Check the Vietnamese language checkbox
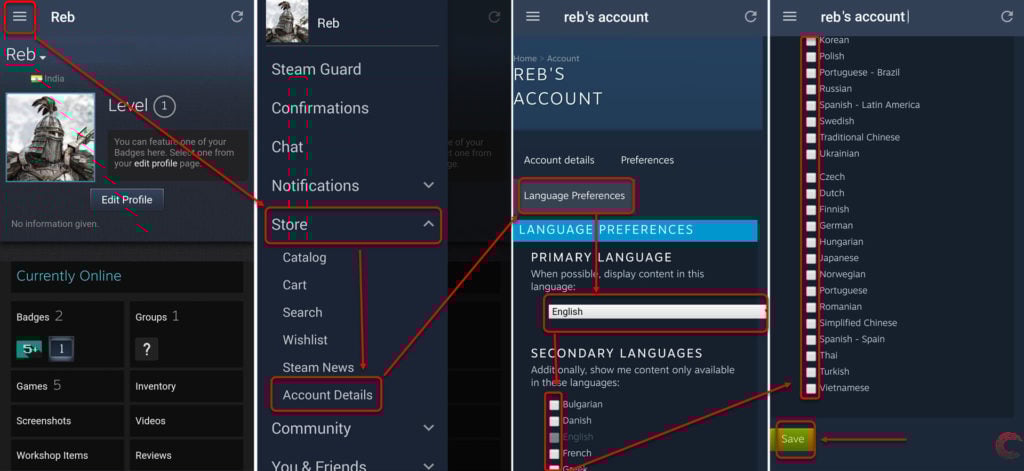The image size is (1024, 471). (x=810, y=389)
